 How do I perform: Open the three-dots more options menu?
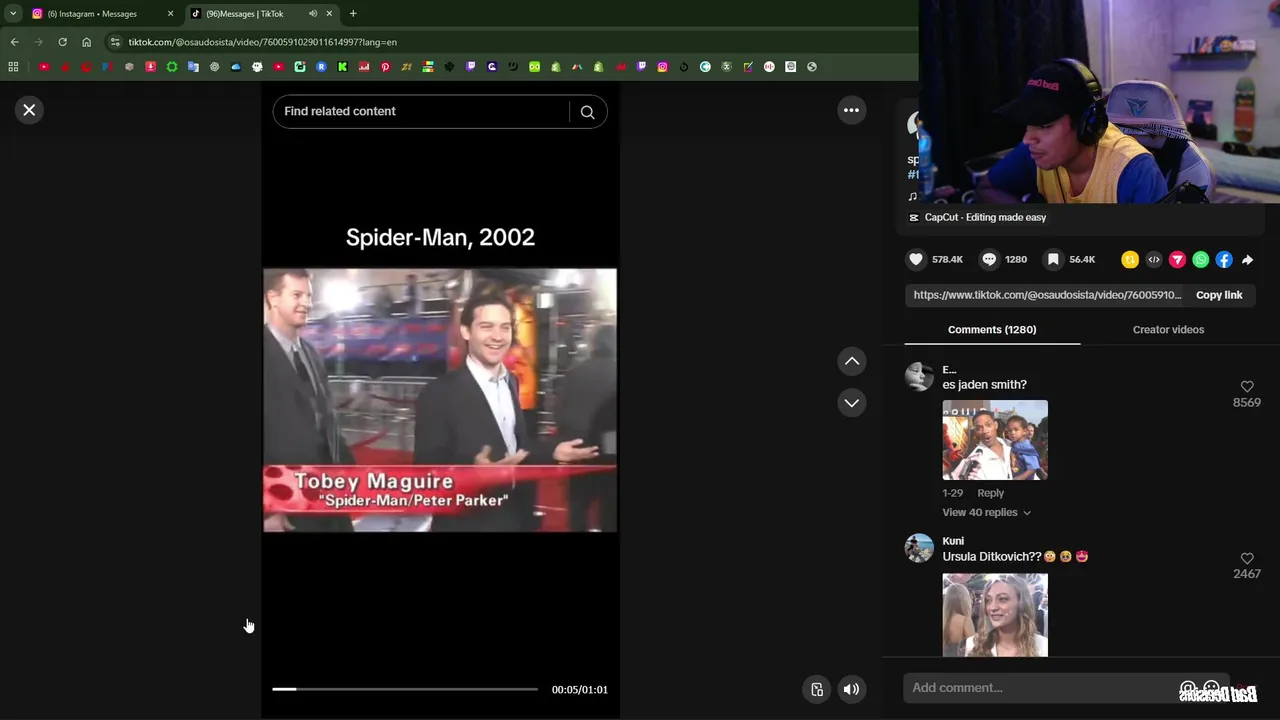point(851,110)
